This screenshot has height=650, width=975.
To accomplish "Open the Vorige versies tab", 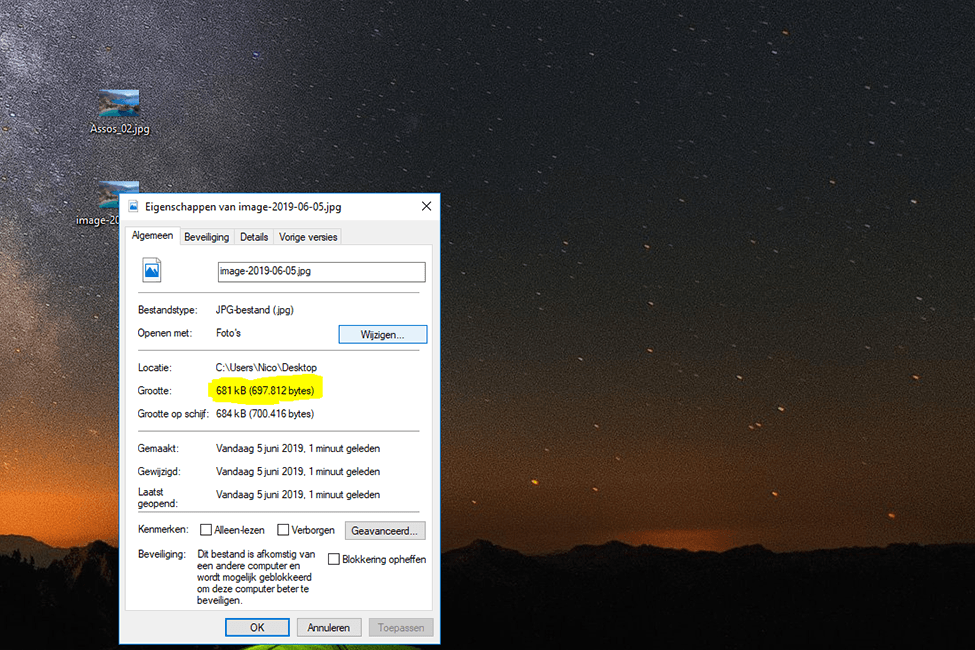I will (308, 237).
